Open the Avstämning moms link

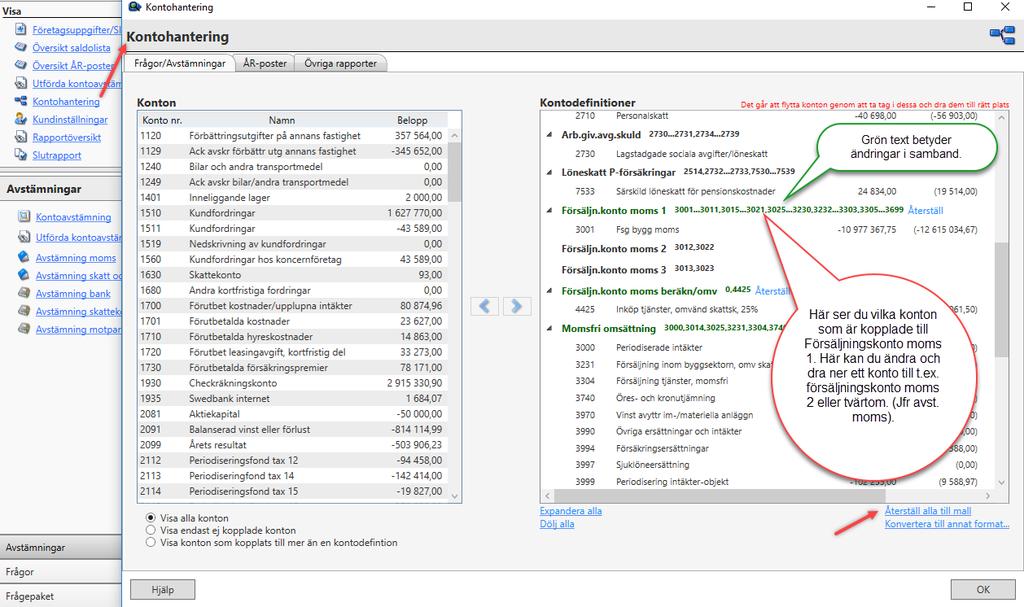click(76, 257)
